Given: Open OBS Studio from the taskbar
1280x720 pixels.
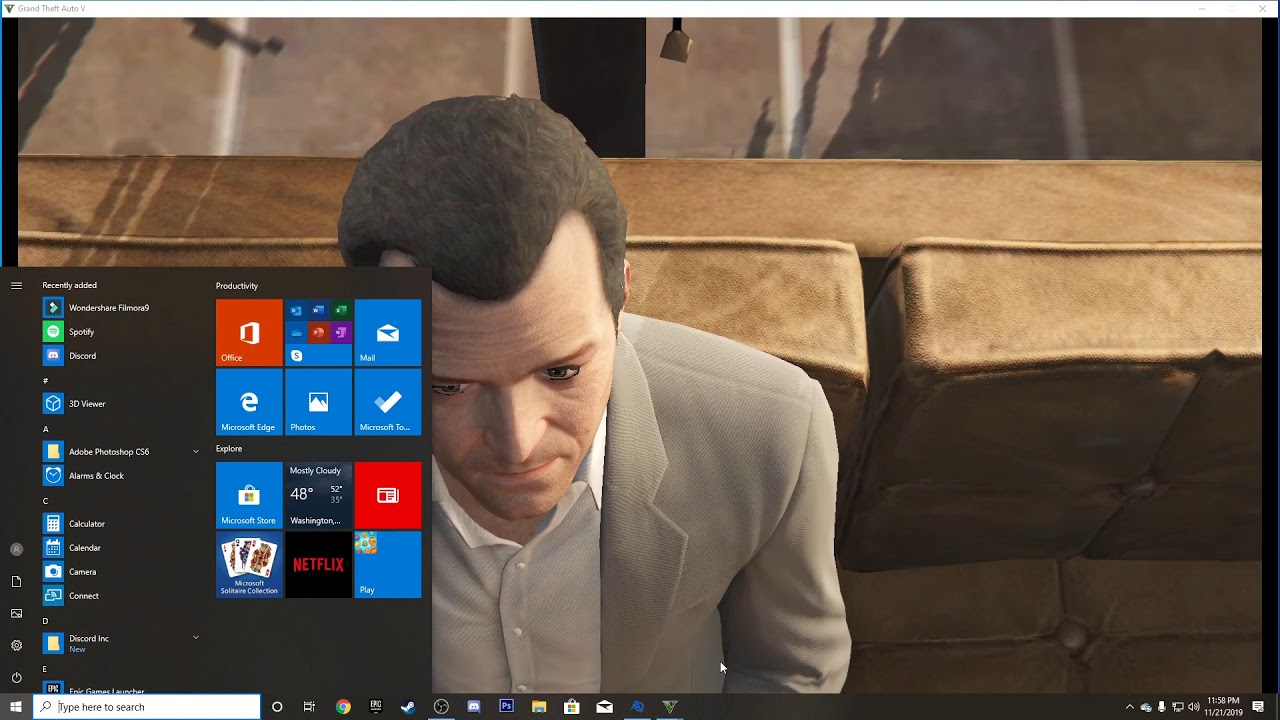Looking at the screenshot, I should coord(441,707).
